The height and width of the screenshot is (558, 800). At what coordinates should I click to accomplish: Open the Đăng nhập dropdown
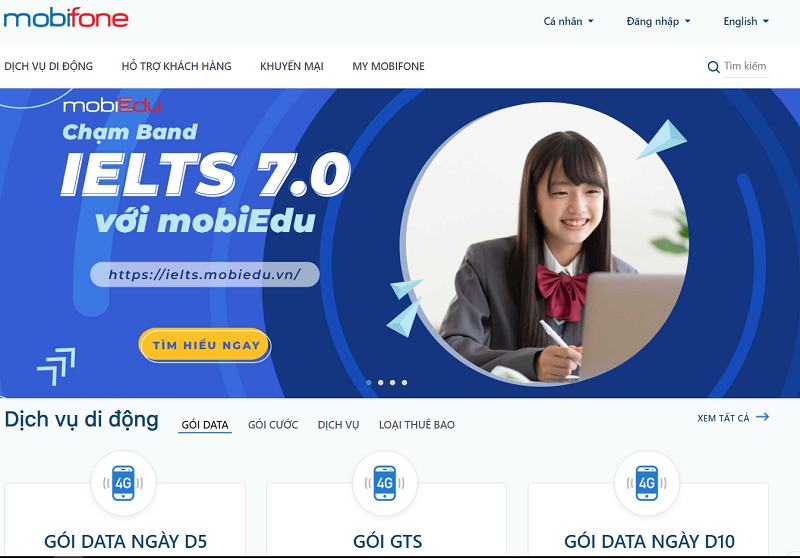658,21
